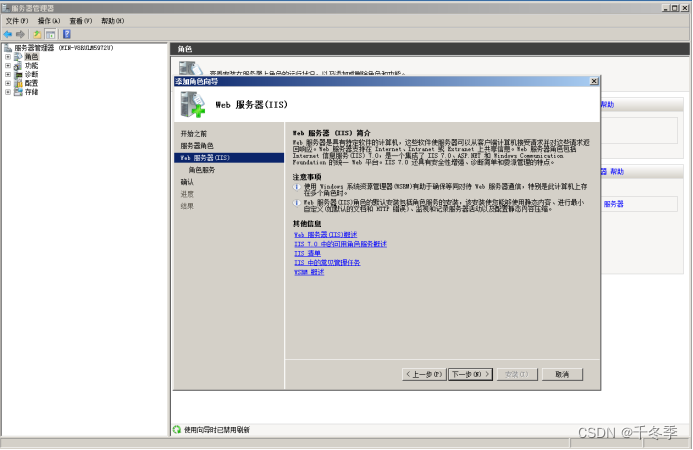Open the 文件(F) menu
The image size is (693, 450).
tap(17, 21)
